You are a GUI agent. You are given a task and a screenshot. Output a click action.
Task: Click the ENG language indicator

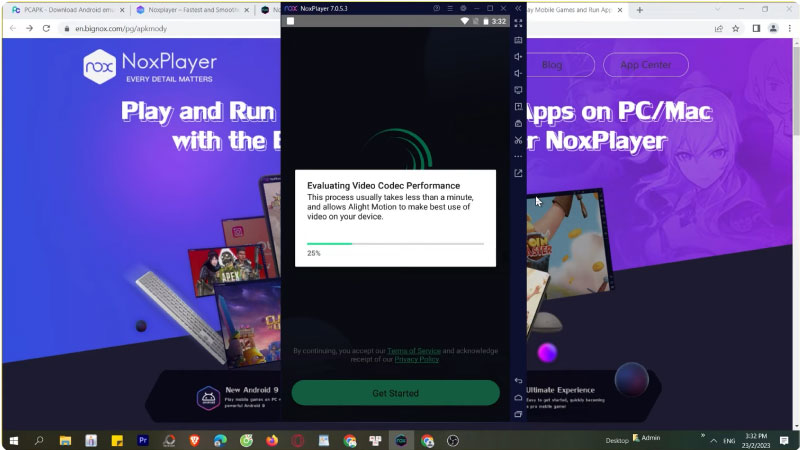(729, 441)
